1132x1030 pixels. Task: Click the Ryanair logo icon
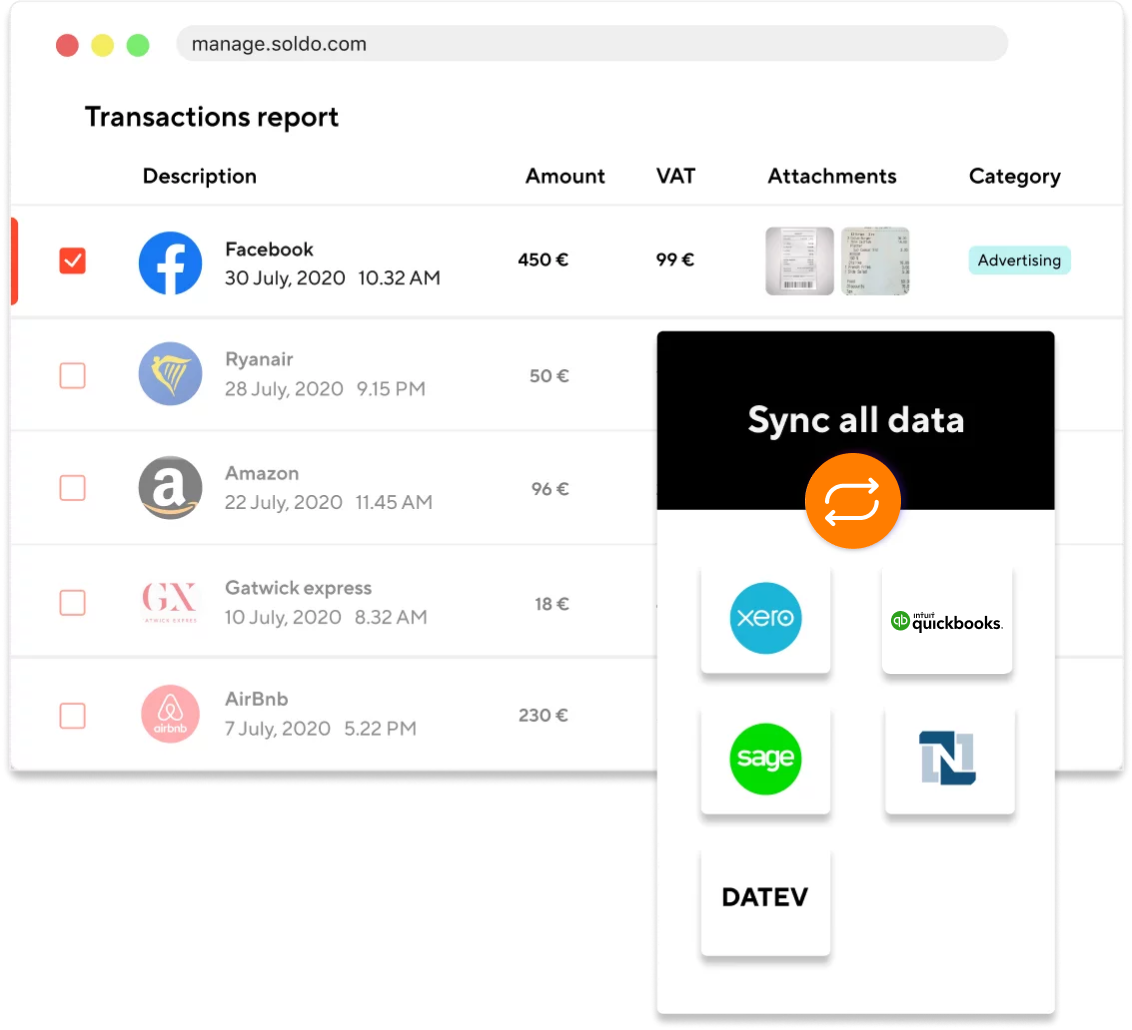[x=170, y=374]
